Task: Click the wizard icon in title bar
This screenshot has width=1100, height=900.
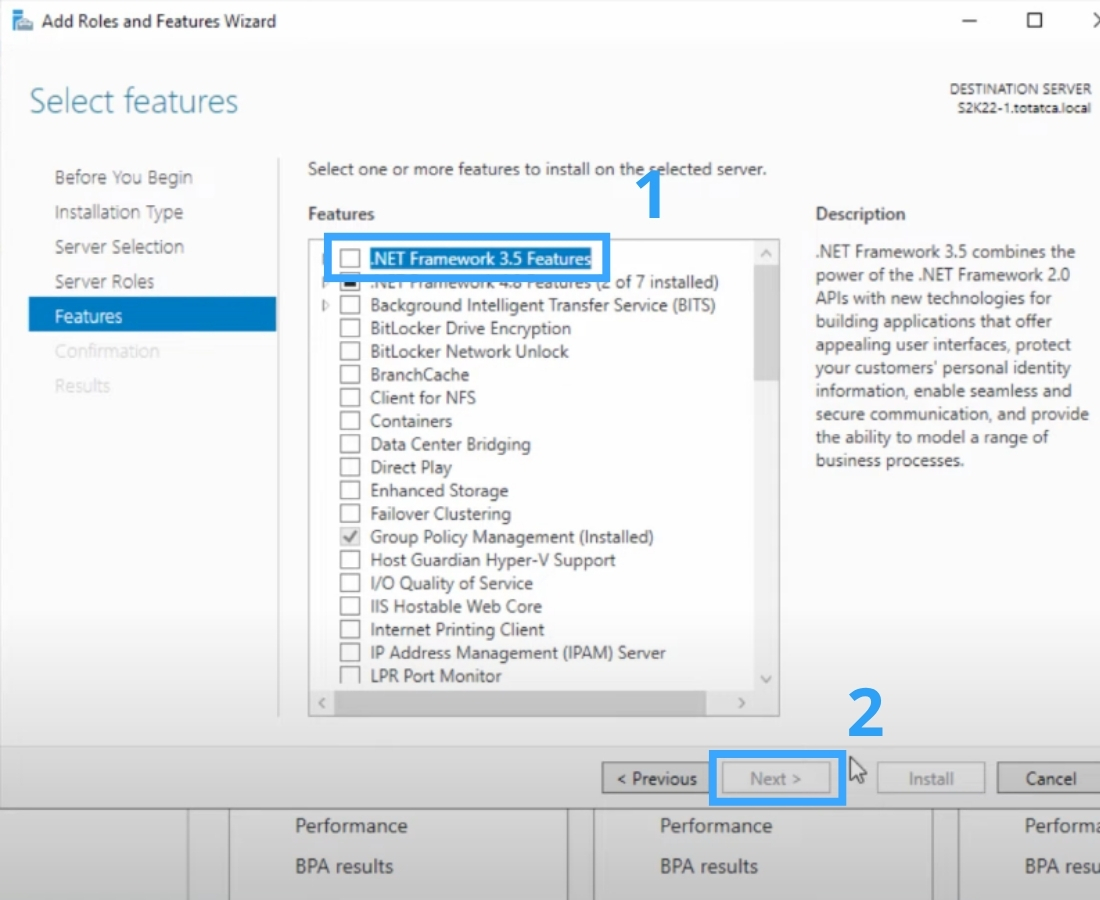Action: click(21, 20)
